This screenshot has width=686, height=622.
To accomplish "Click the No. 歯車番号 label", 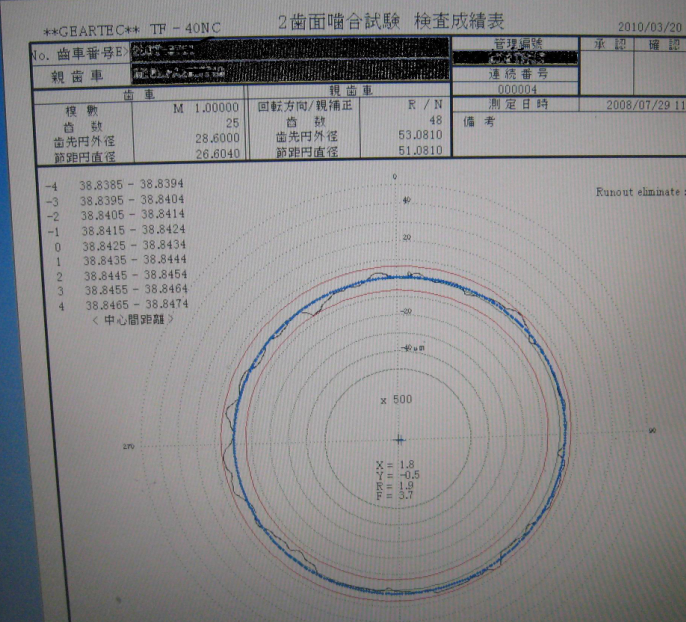I will click(80, 53).
